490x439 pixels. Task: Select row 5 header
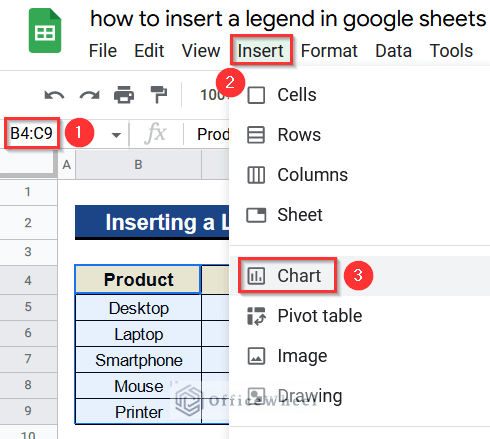click(x=28, y=307)
